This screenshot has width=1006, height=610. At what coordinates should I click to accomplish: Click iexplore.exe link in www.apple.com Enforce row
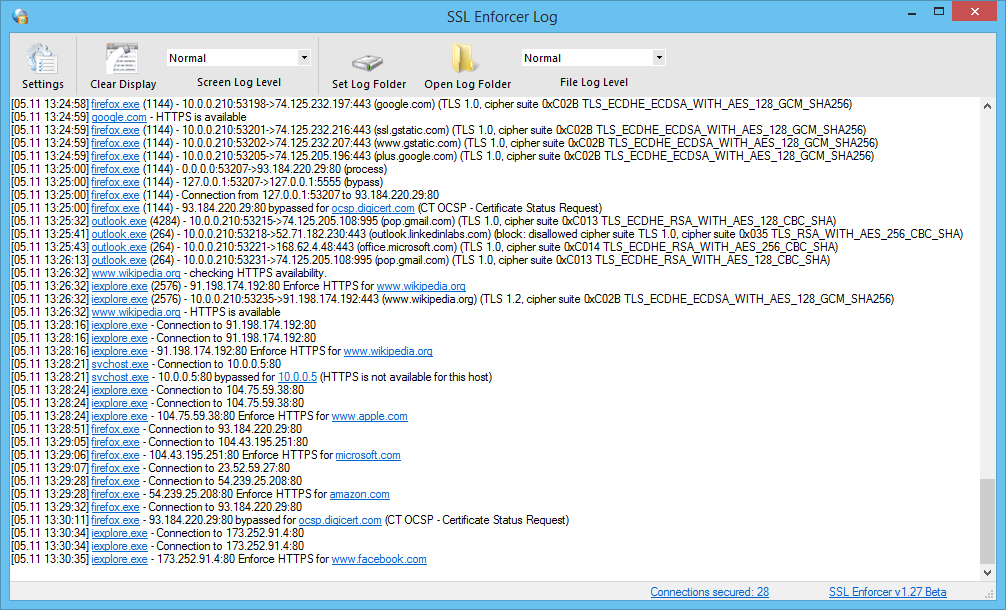pos(119,416)
